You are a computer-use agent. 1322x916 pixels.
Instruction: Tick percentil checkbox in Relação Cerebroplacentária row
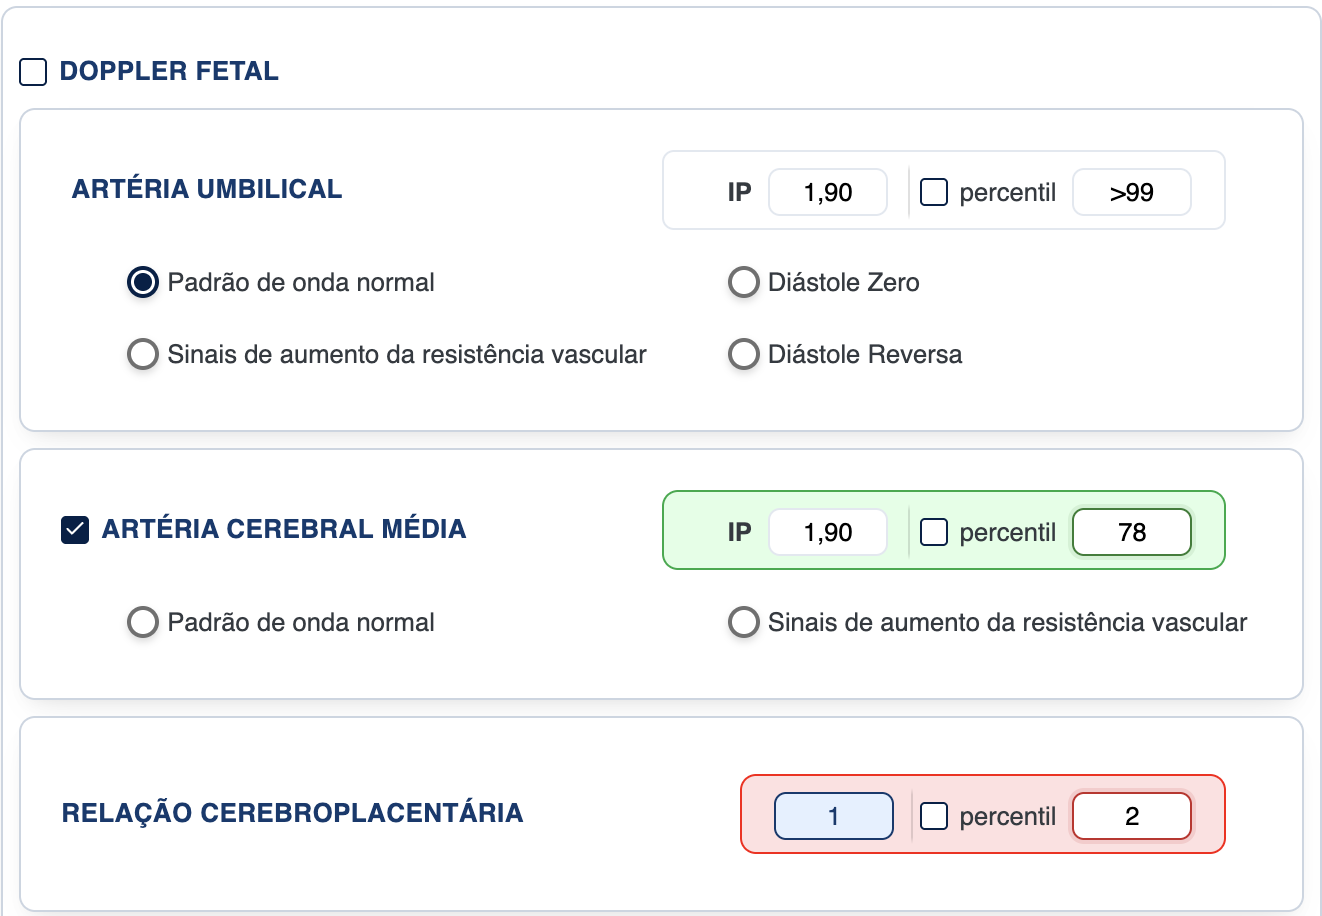[934, 816]
